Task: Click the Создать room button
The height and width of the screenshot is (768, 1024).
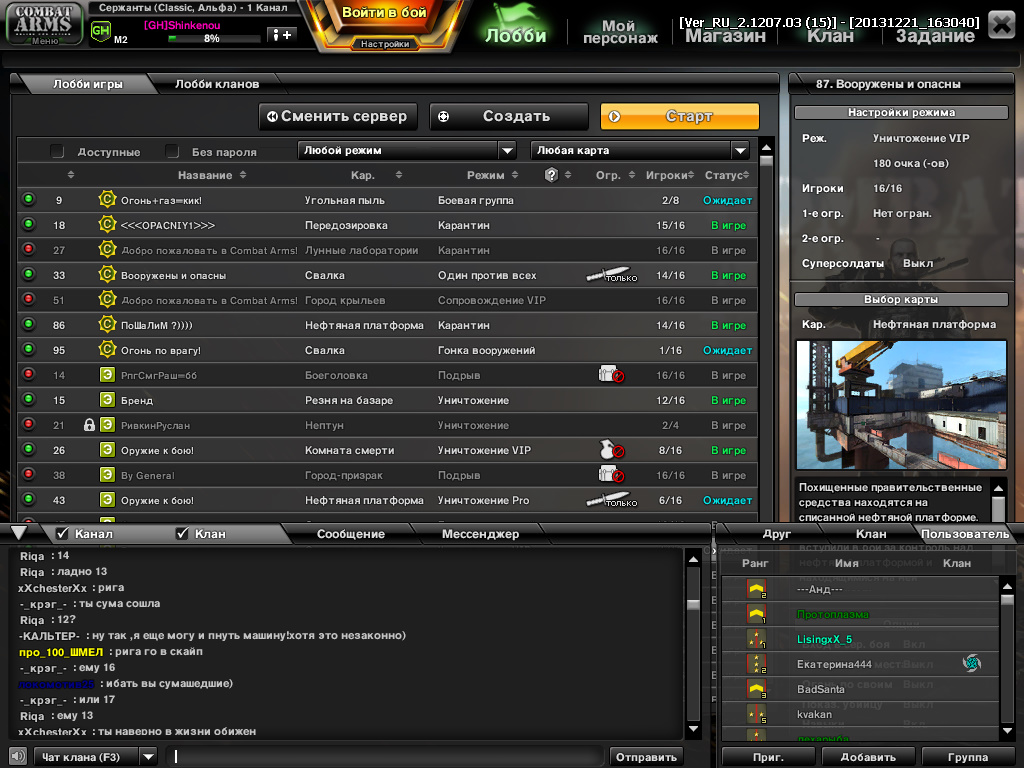Action: point(509,116)
